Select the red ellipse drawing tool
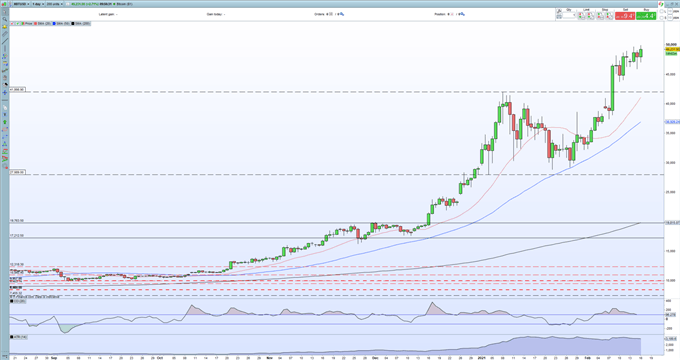 coord(5,130)
